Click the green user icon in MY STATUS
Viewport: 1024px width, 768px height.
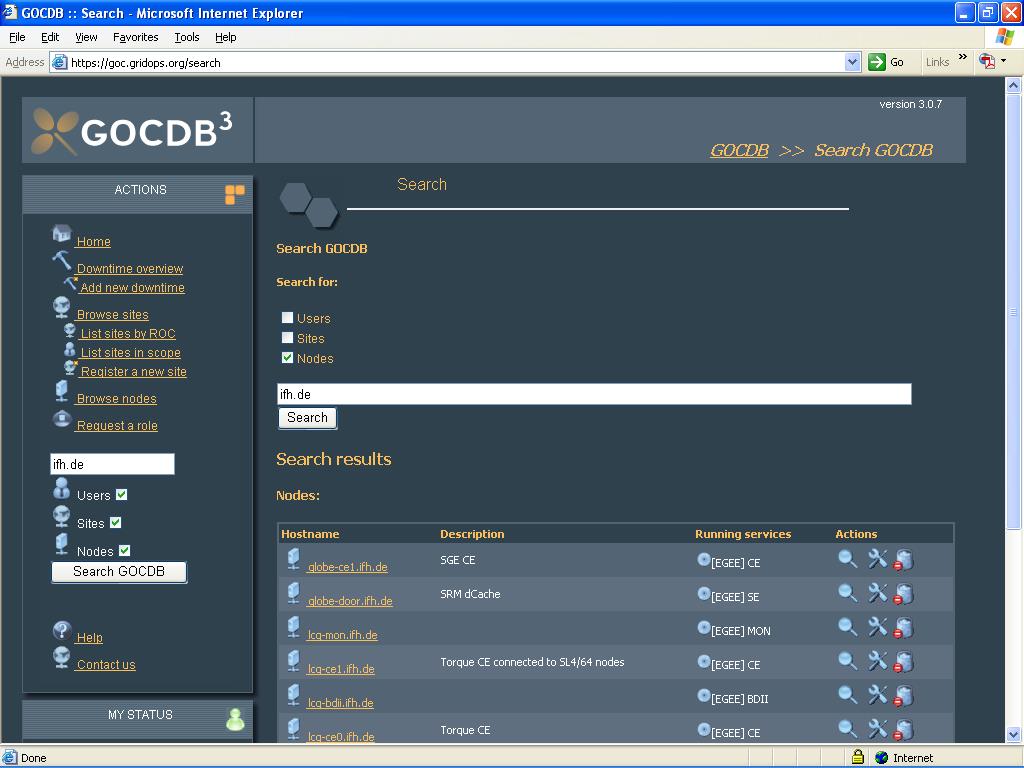click(235, 719)
